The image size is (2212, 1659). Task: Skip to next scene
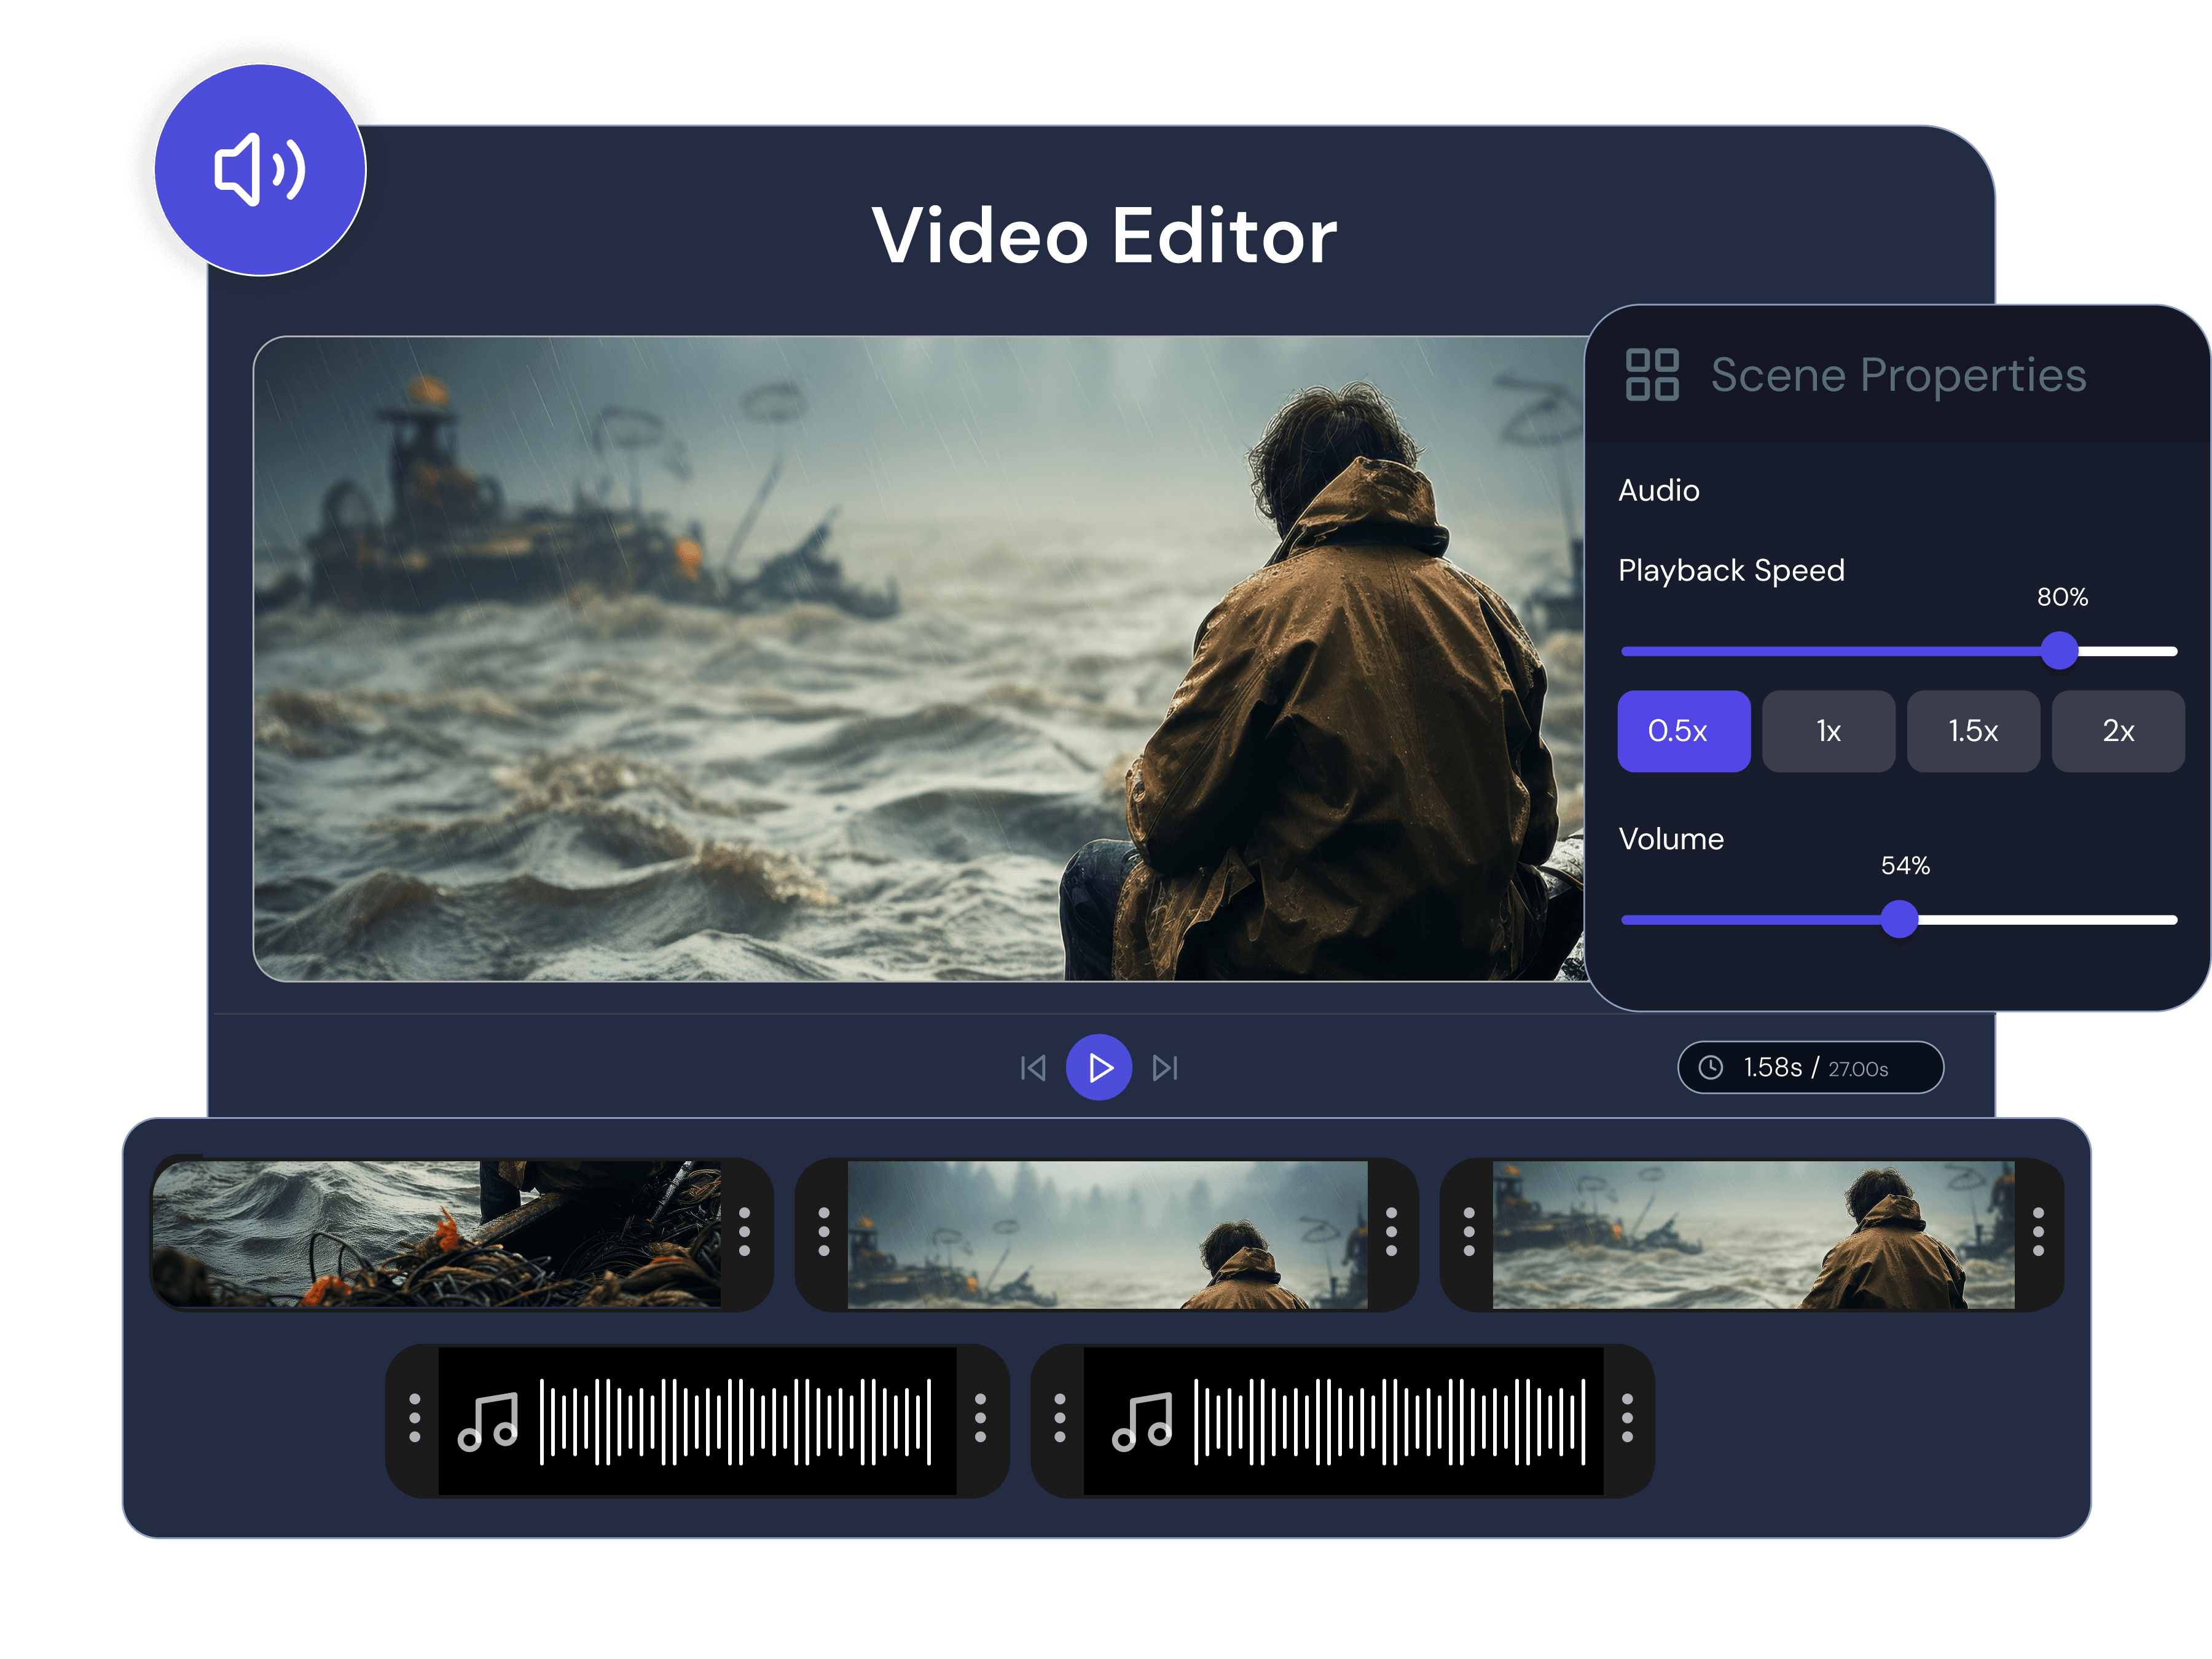[x=1165, y=1068]
